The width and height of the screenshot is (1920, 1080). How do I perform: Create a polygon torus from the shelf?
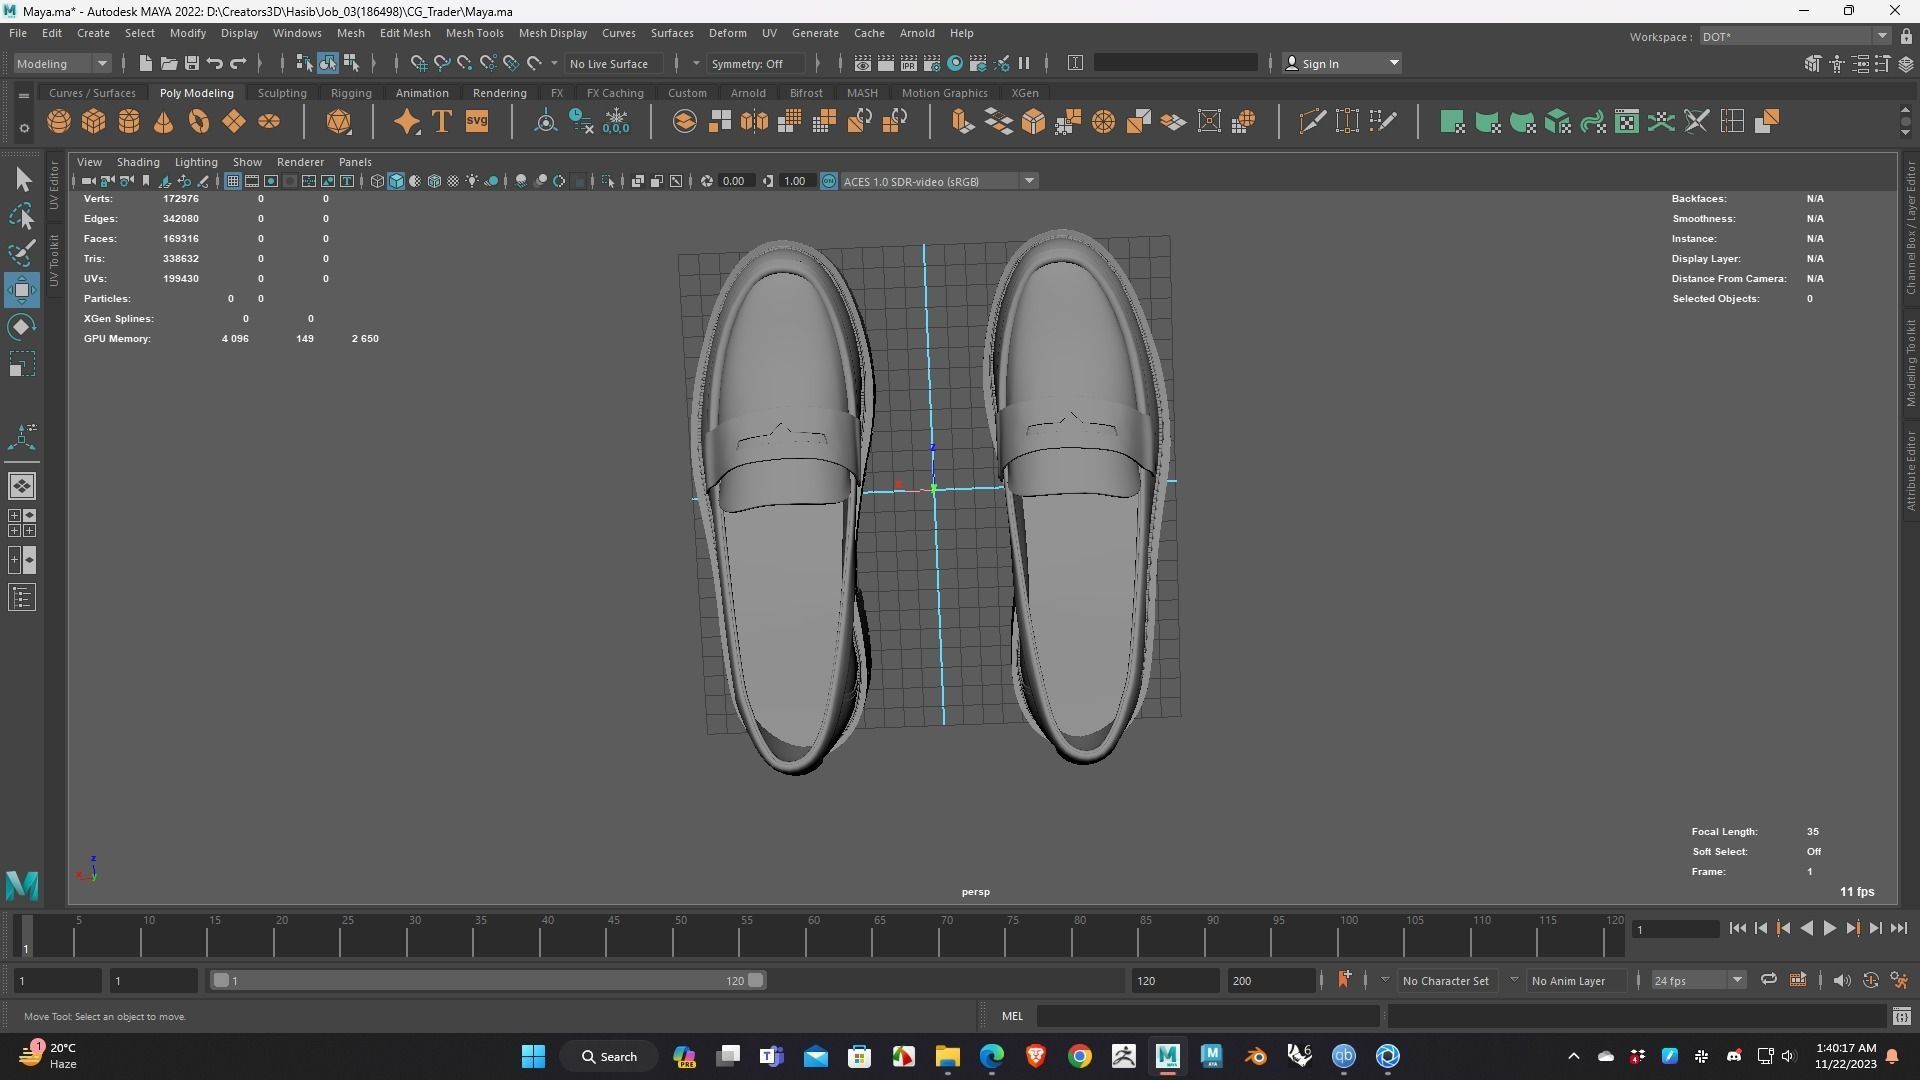(199, 122)
